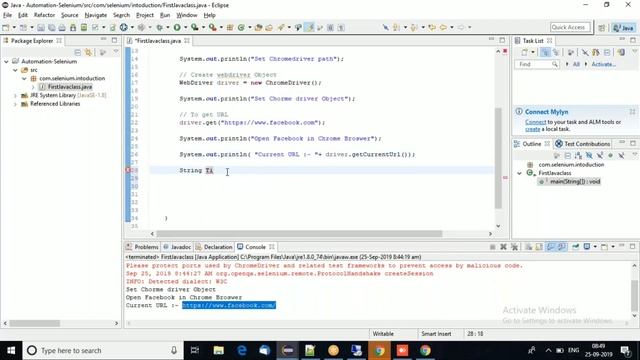Collapse the com.selenium.intoduction package node
This screenshot has height=360, width=640.
coord(24,78)
